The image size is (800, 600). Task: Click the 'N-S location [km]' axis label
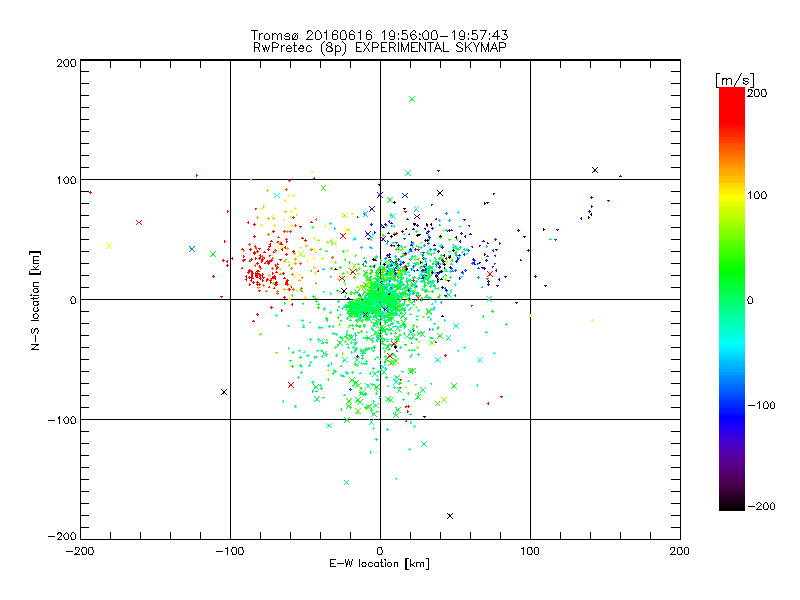(35, 301)
